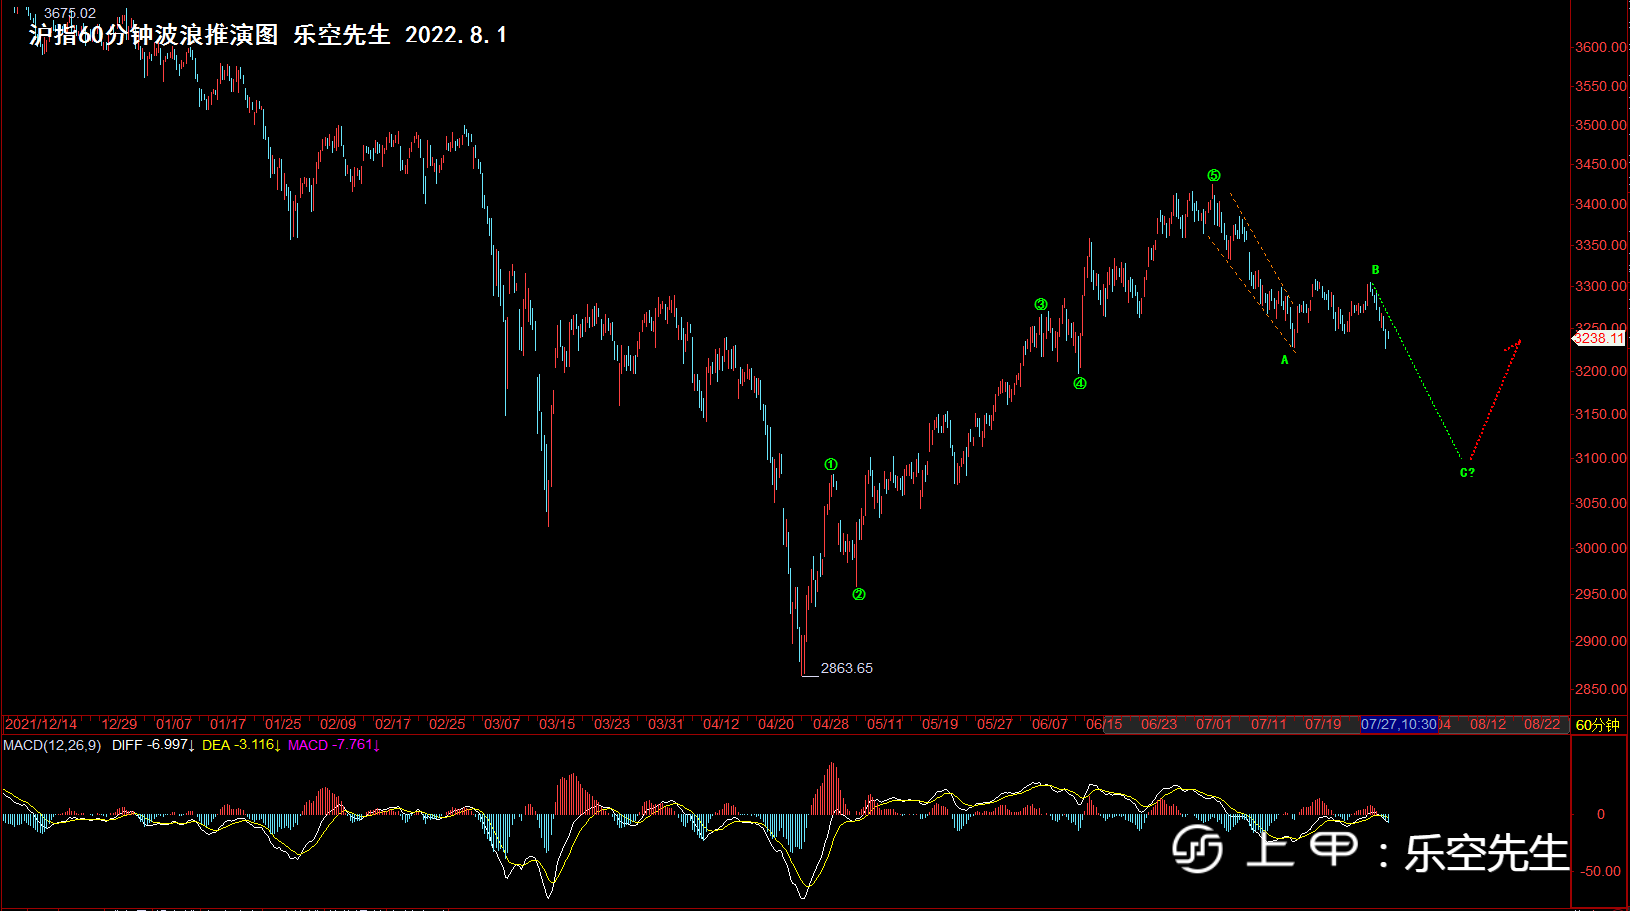Click the 02/09 date label

338,724
